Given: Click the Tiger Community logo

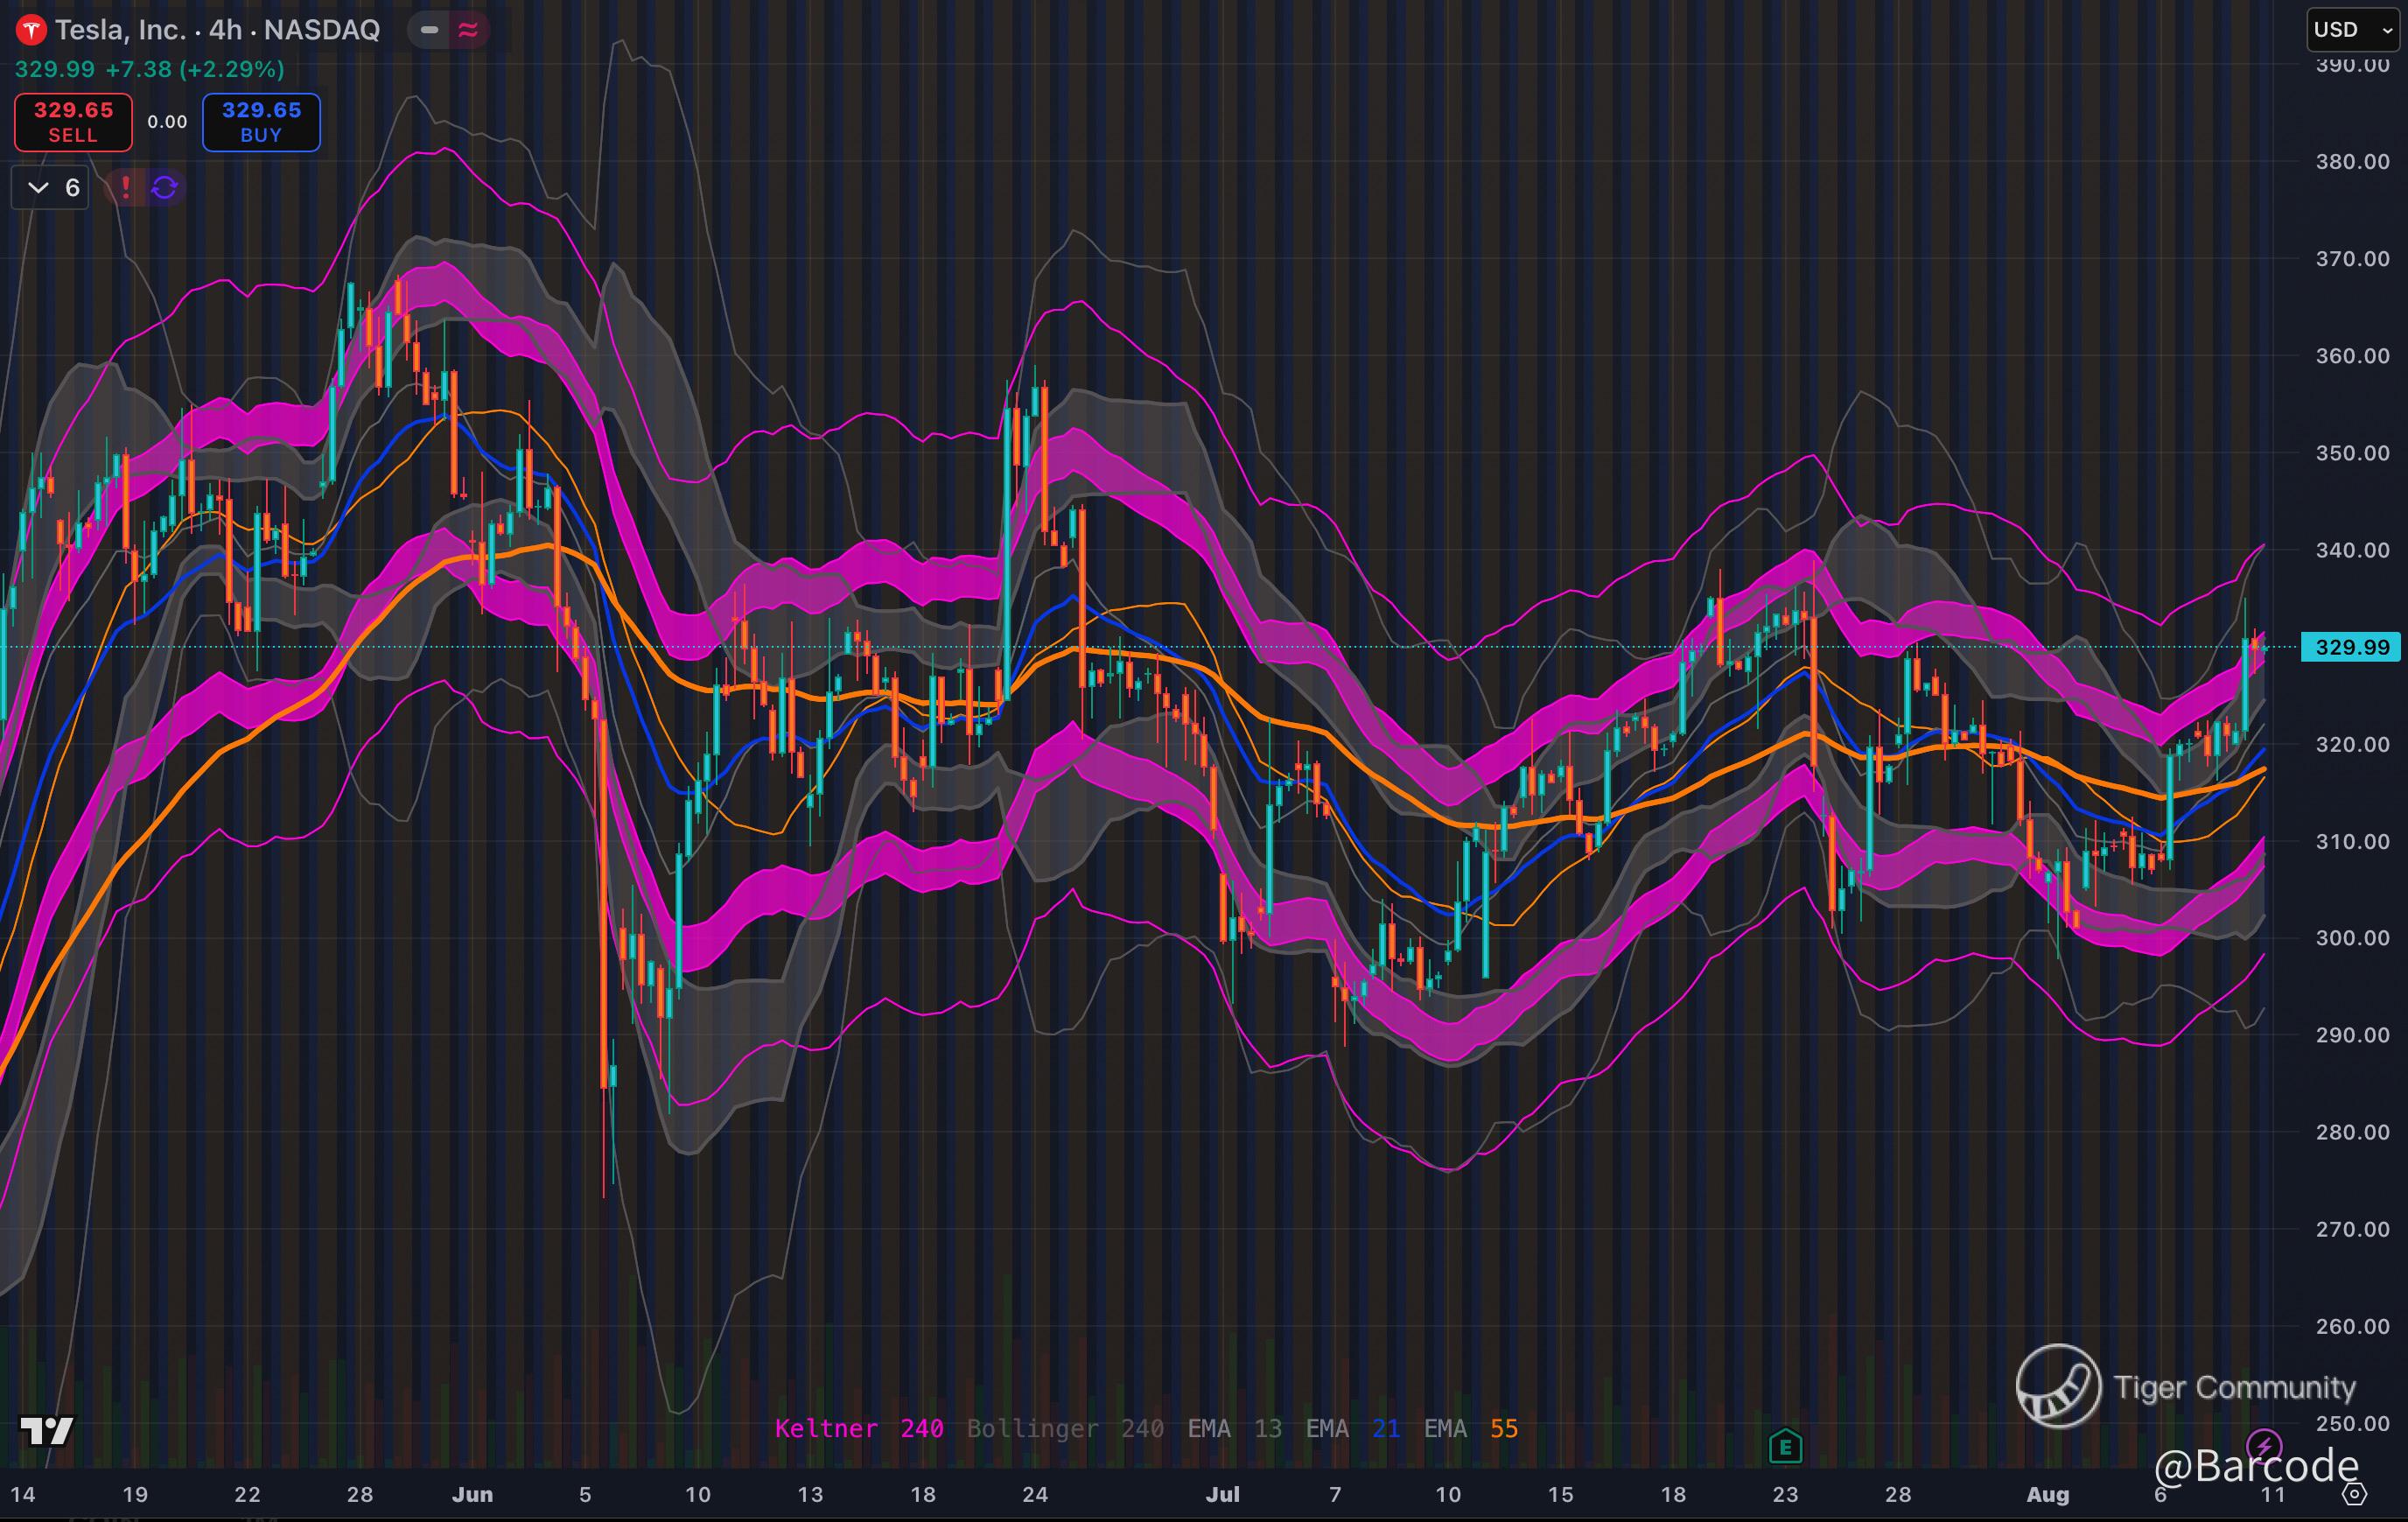Looking at the screenshot, I should (2058, 1386).
